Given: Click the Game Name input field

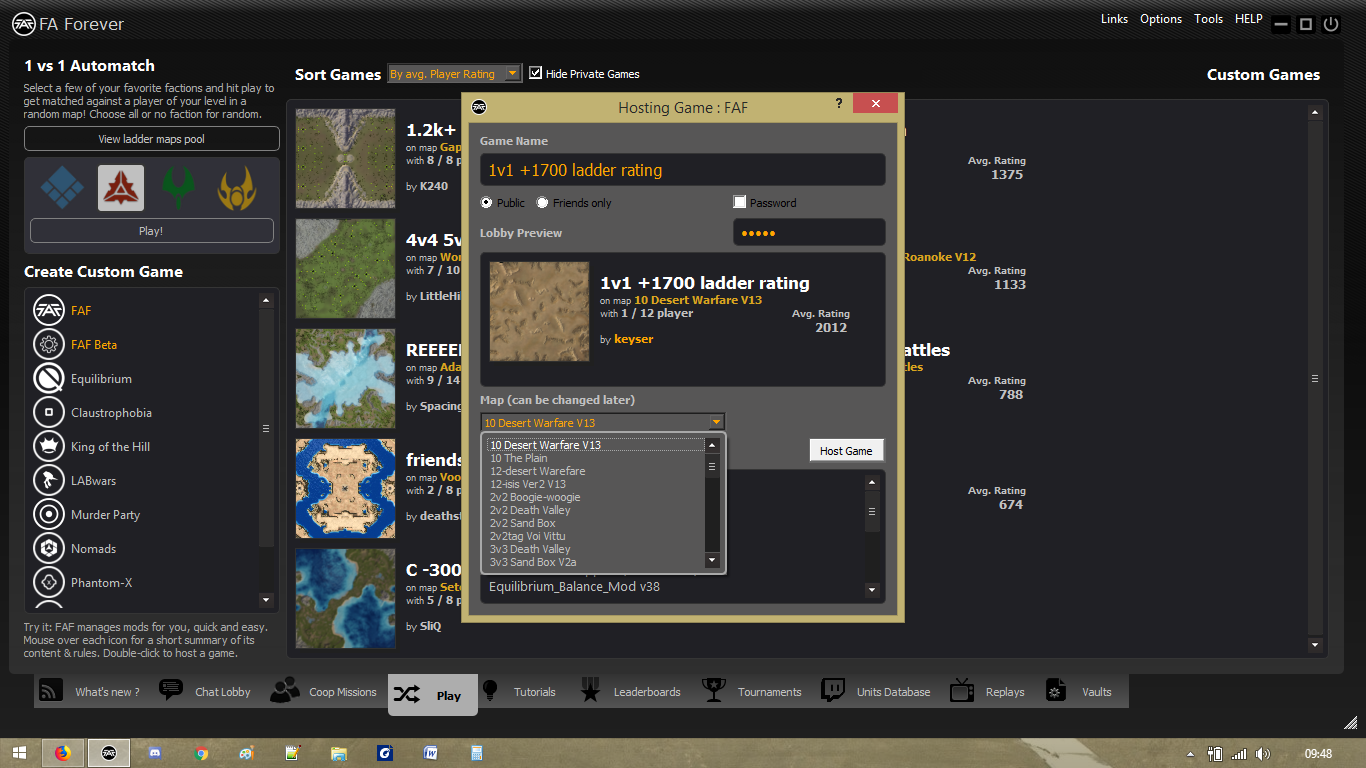Looking at the screenshot, I should click(683, 169).
